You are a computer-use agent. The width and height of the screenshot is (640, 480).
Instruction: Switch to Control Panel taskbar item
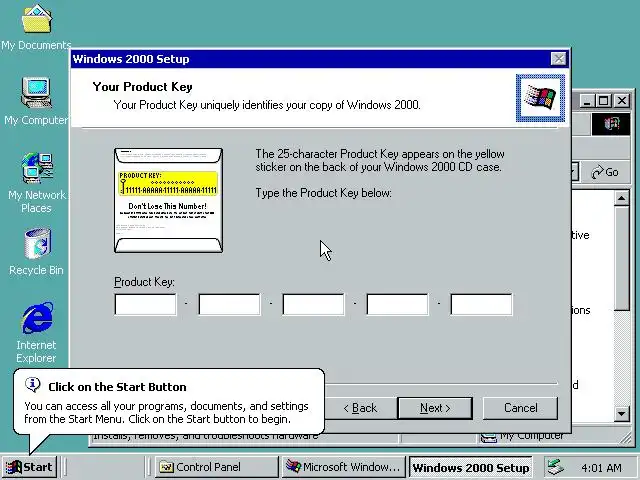pyautogui.click(x=216, y=467)
